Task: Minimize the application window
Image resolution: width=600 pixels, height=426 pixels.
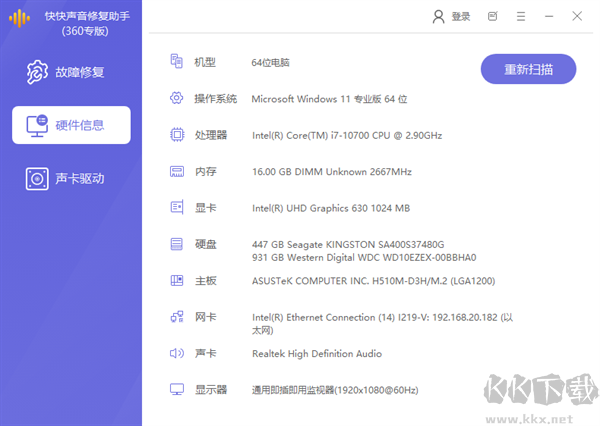Action: 549,17
